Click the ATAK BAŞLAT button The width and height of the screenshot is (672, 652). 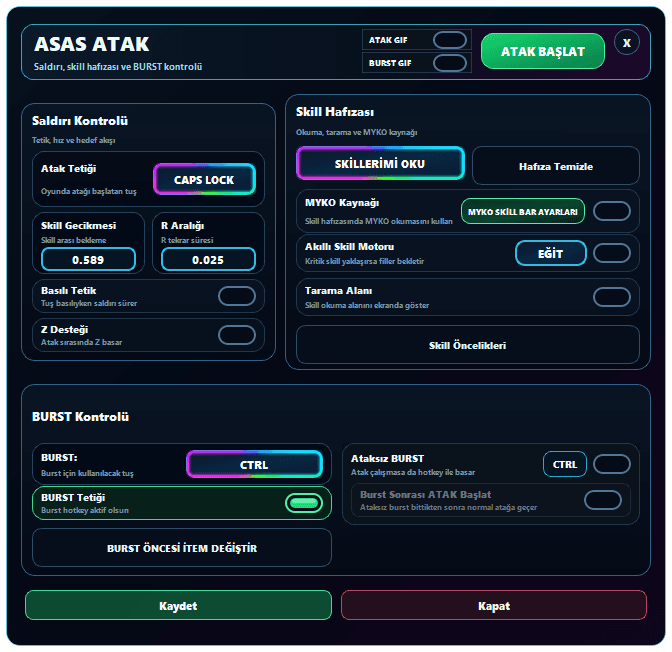pos(543,51)
